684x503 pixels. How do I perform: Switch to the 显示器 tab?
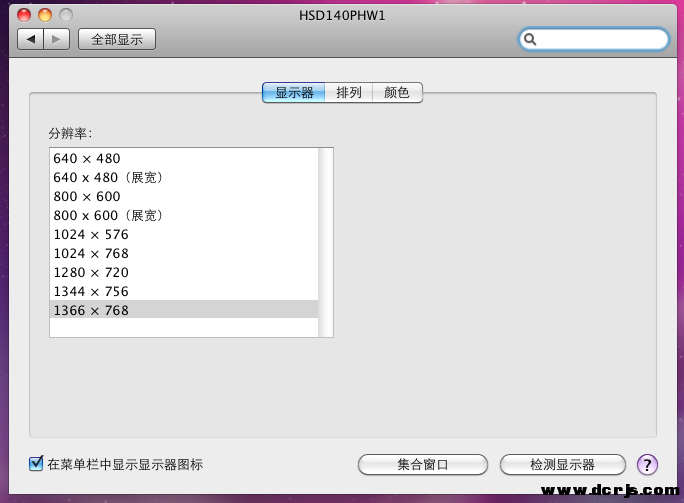(294, 92)
